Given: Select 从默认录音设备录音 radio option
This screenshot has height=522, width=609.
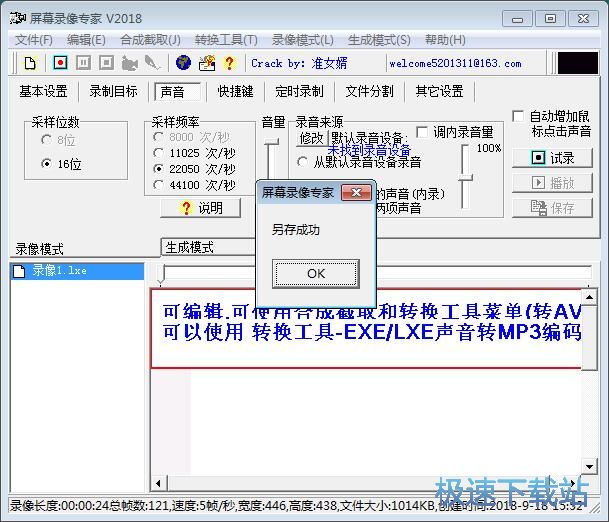Looking at the screenshot, I should tap(302, 161).
